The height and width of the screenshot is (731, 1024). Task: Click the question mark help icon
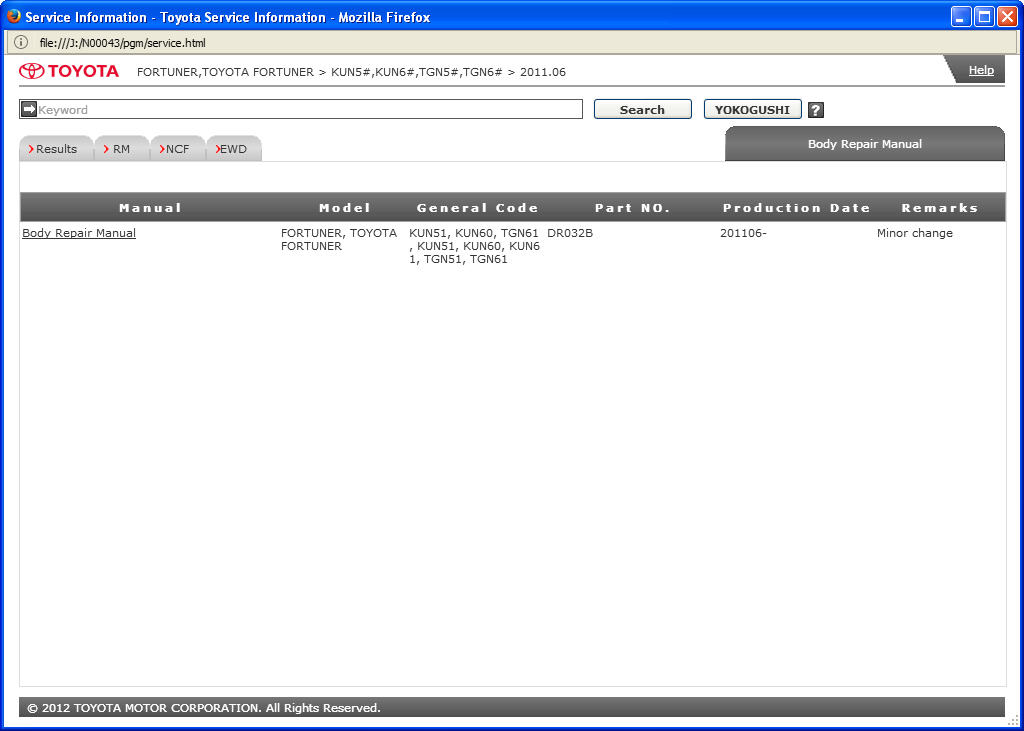click(x=816, y=110)
